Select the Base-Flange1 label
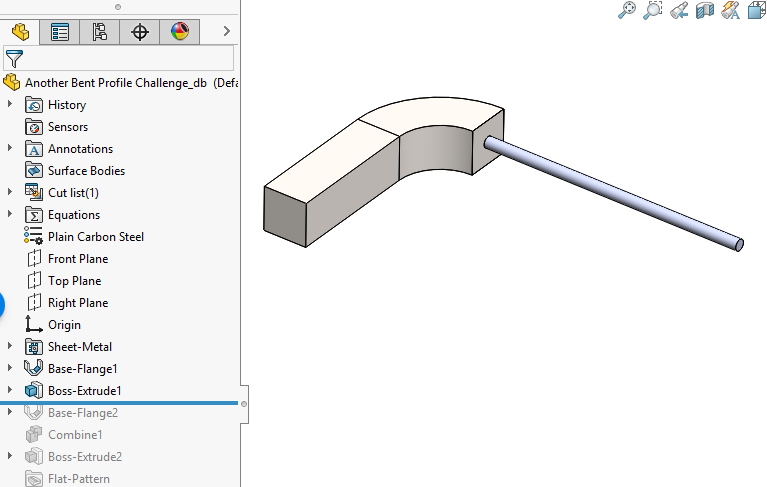Screen dimensions: 767x487 click(83, 369)
